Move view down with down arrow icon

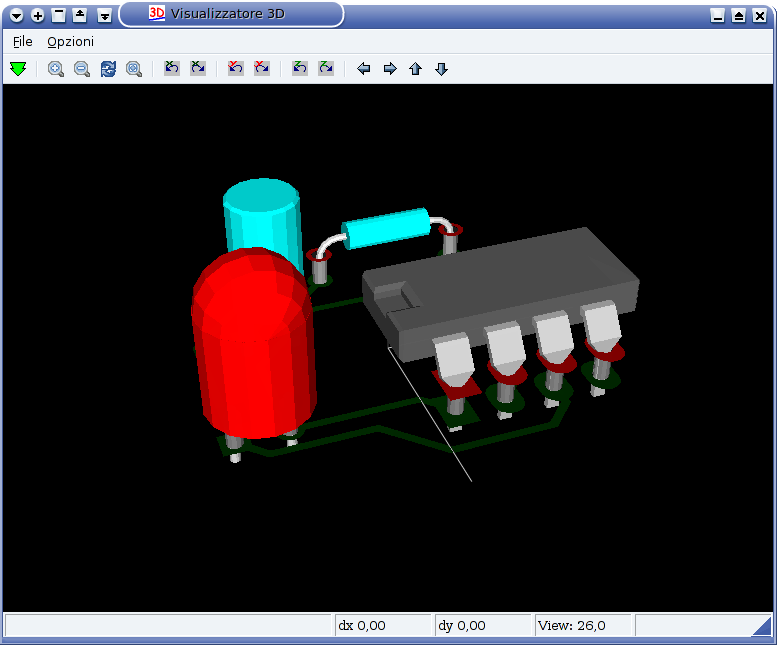pos(442,69)
